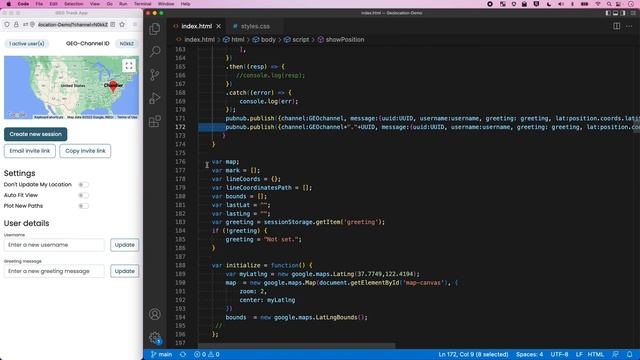Focus the new greeting message field
The width and height of the screenshot is (640, 360).
pos(54,271)
